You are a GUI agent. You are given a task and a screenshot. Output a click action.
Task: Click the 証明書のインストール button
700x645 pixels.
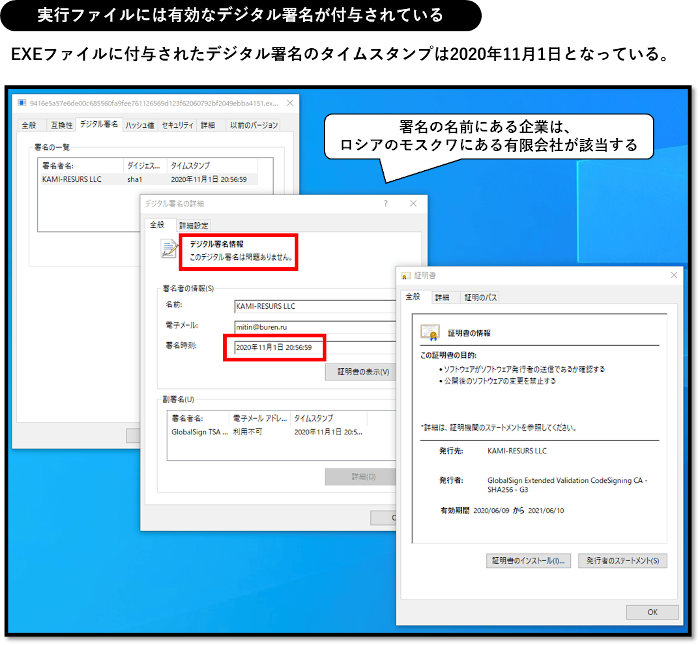[528, 560]
